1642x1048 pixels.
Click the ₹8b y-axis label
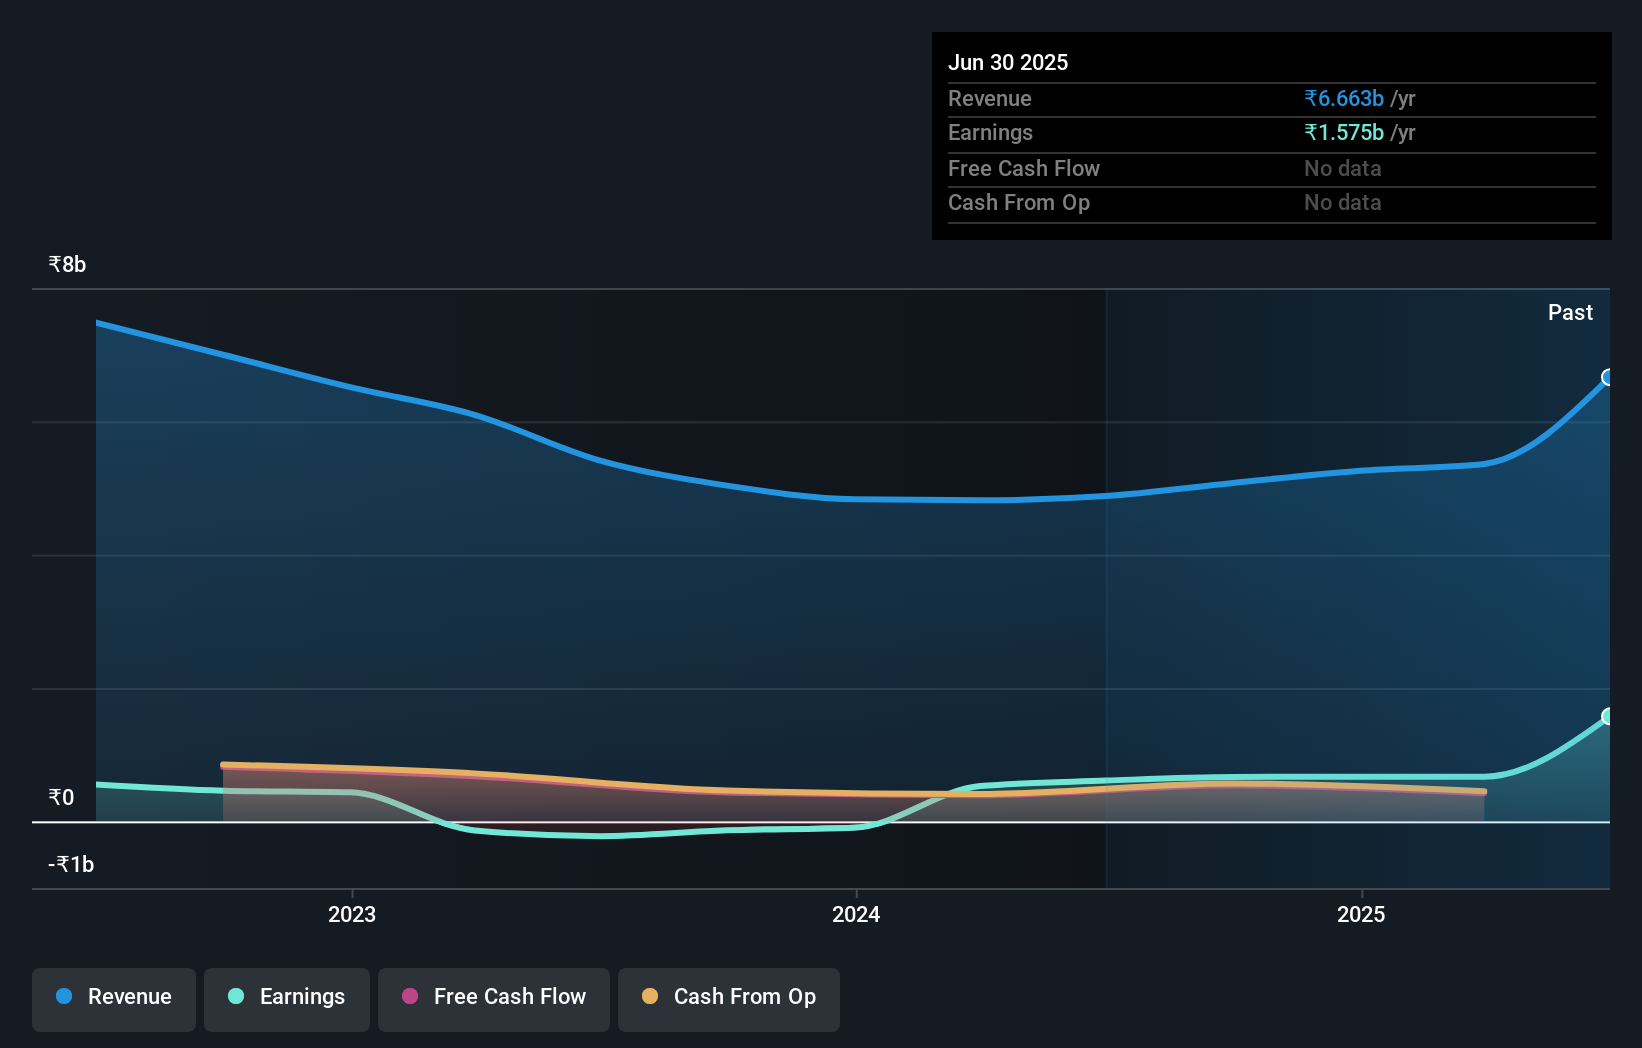[x=67, y=264]
